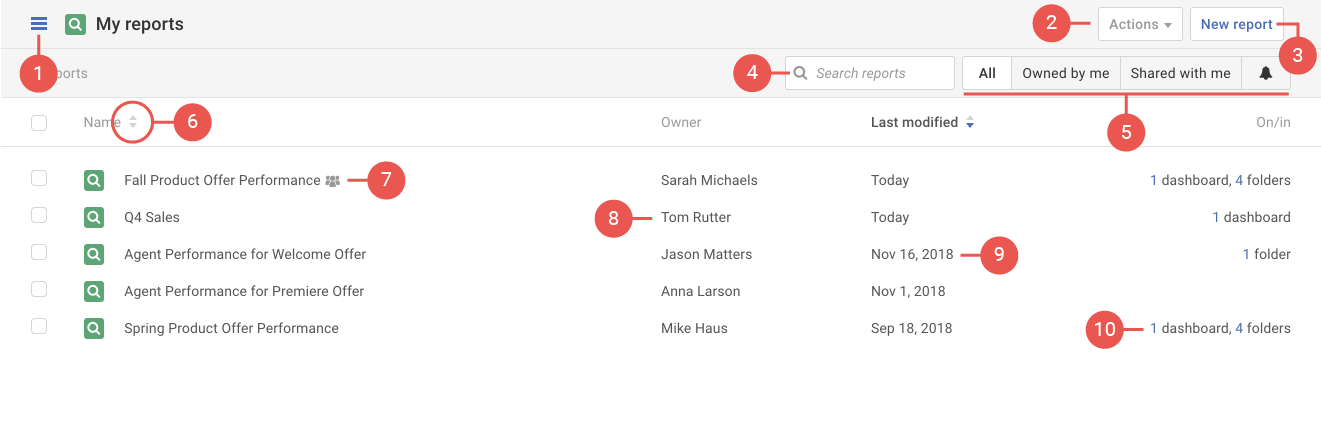Click the report icon for Q4 Sales
The image size is (1321, 421).
(94, 217)
